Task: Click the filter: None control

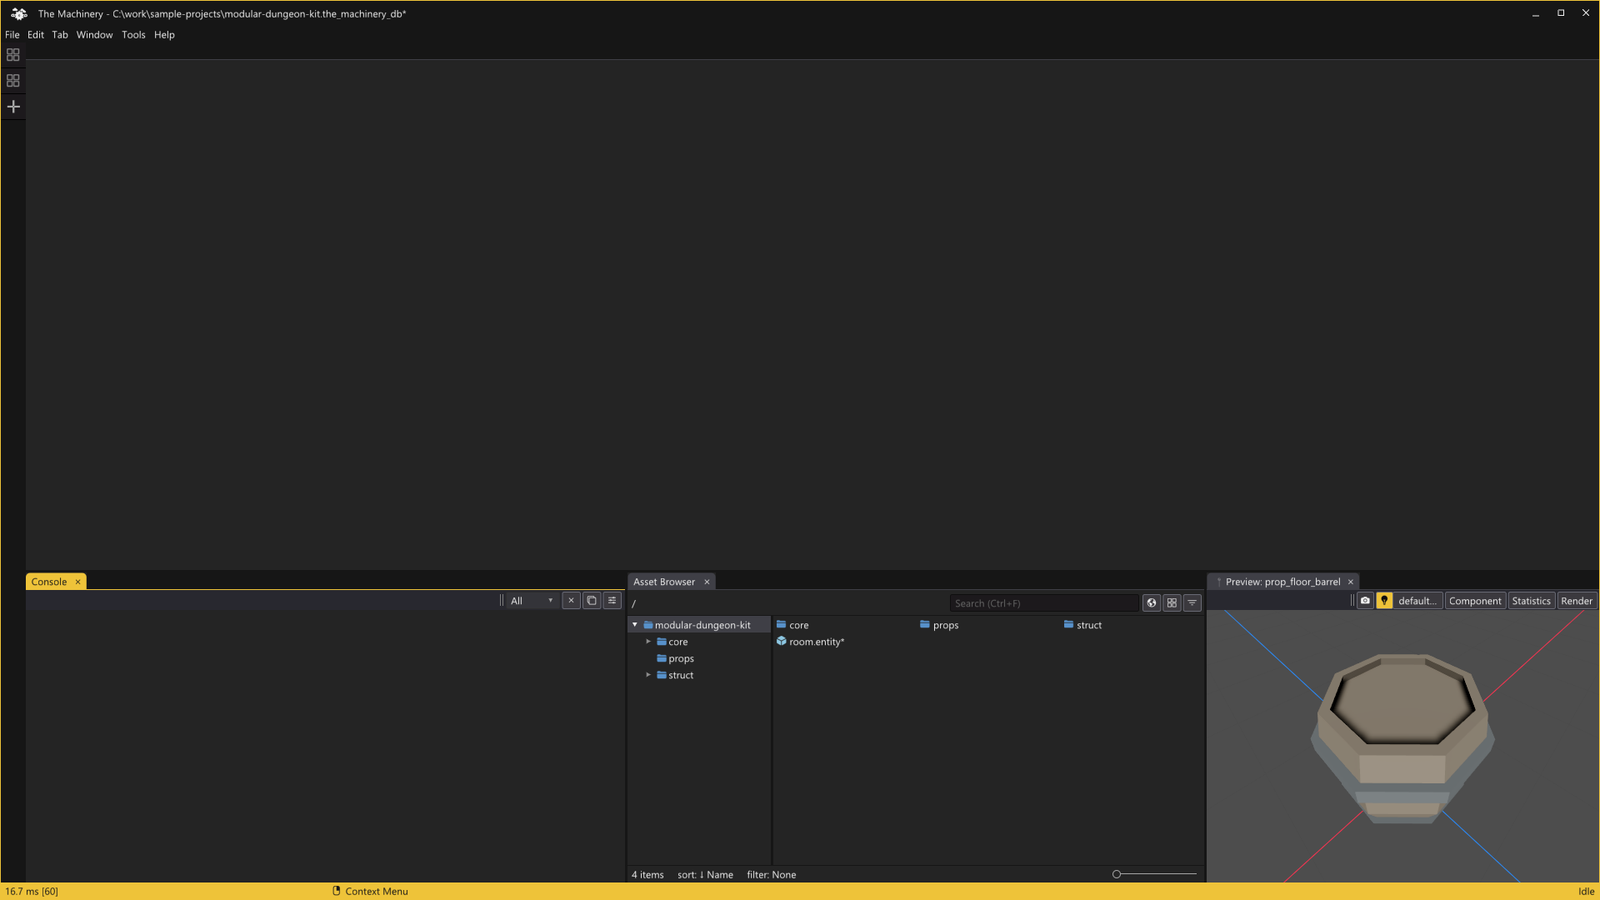Action: click(771, 874)
